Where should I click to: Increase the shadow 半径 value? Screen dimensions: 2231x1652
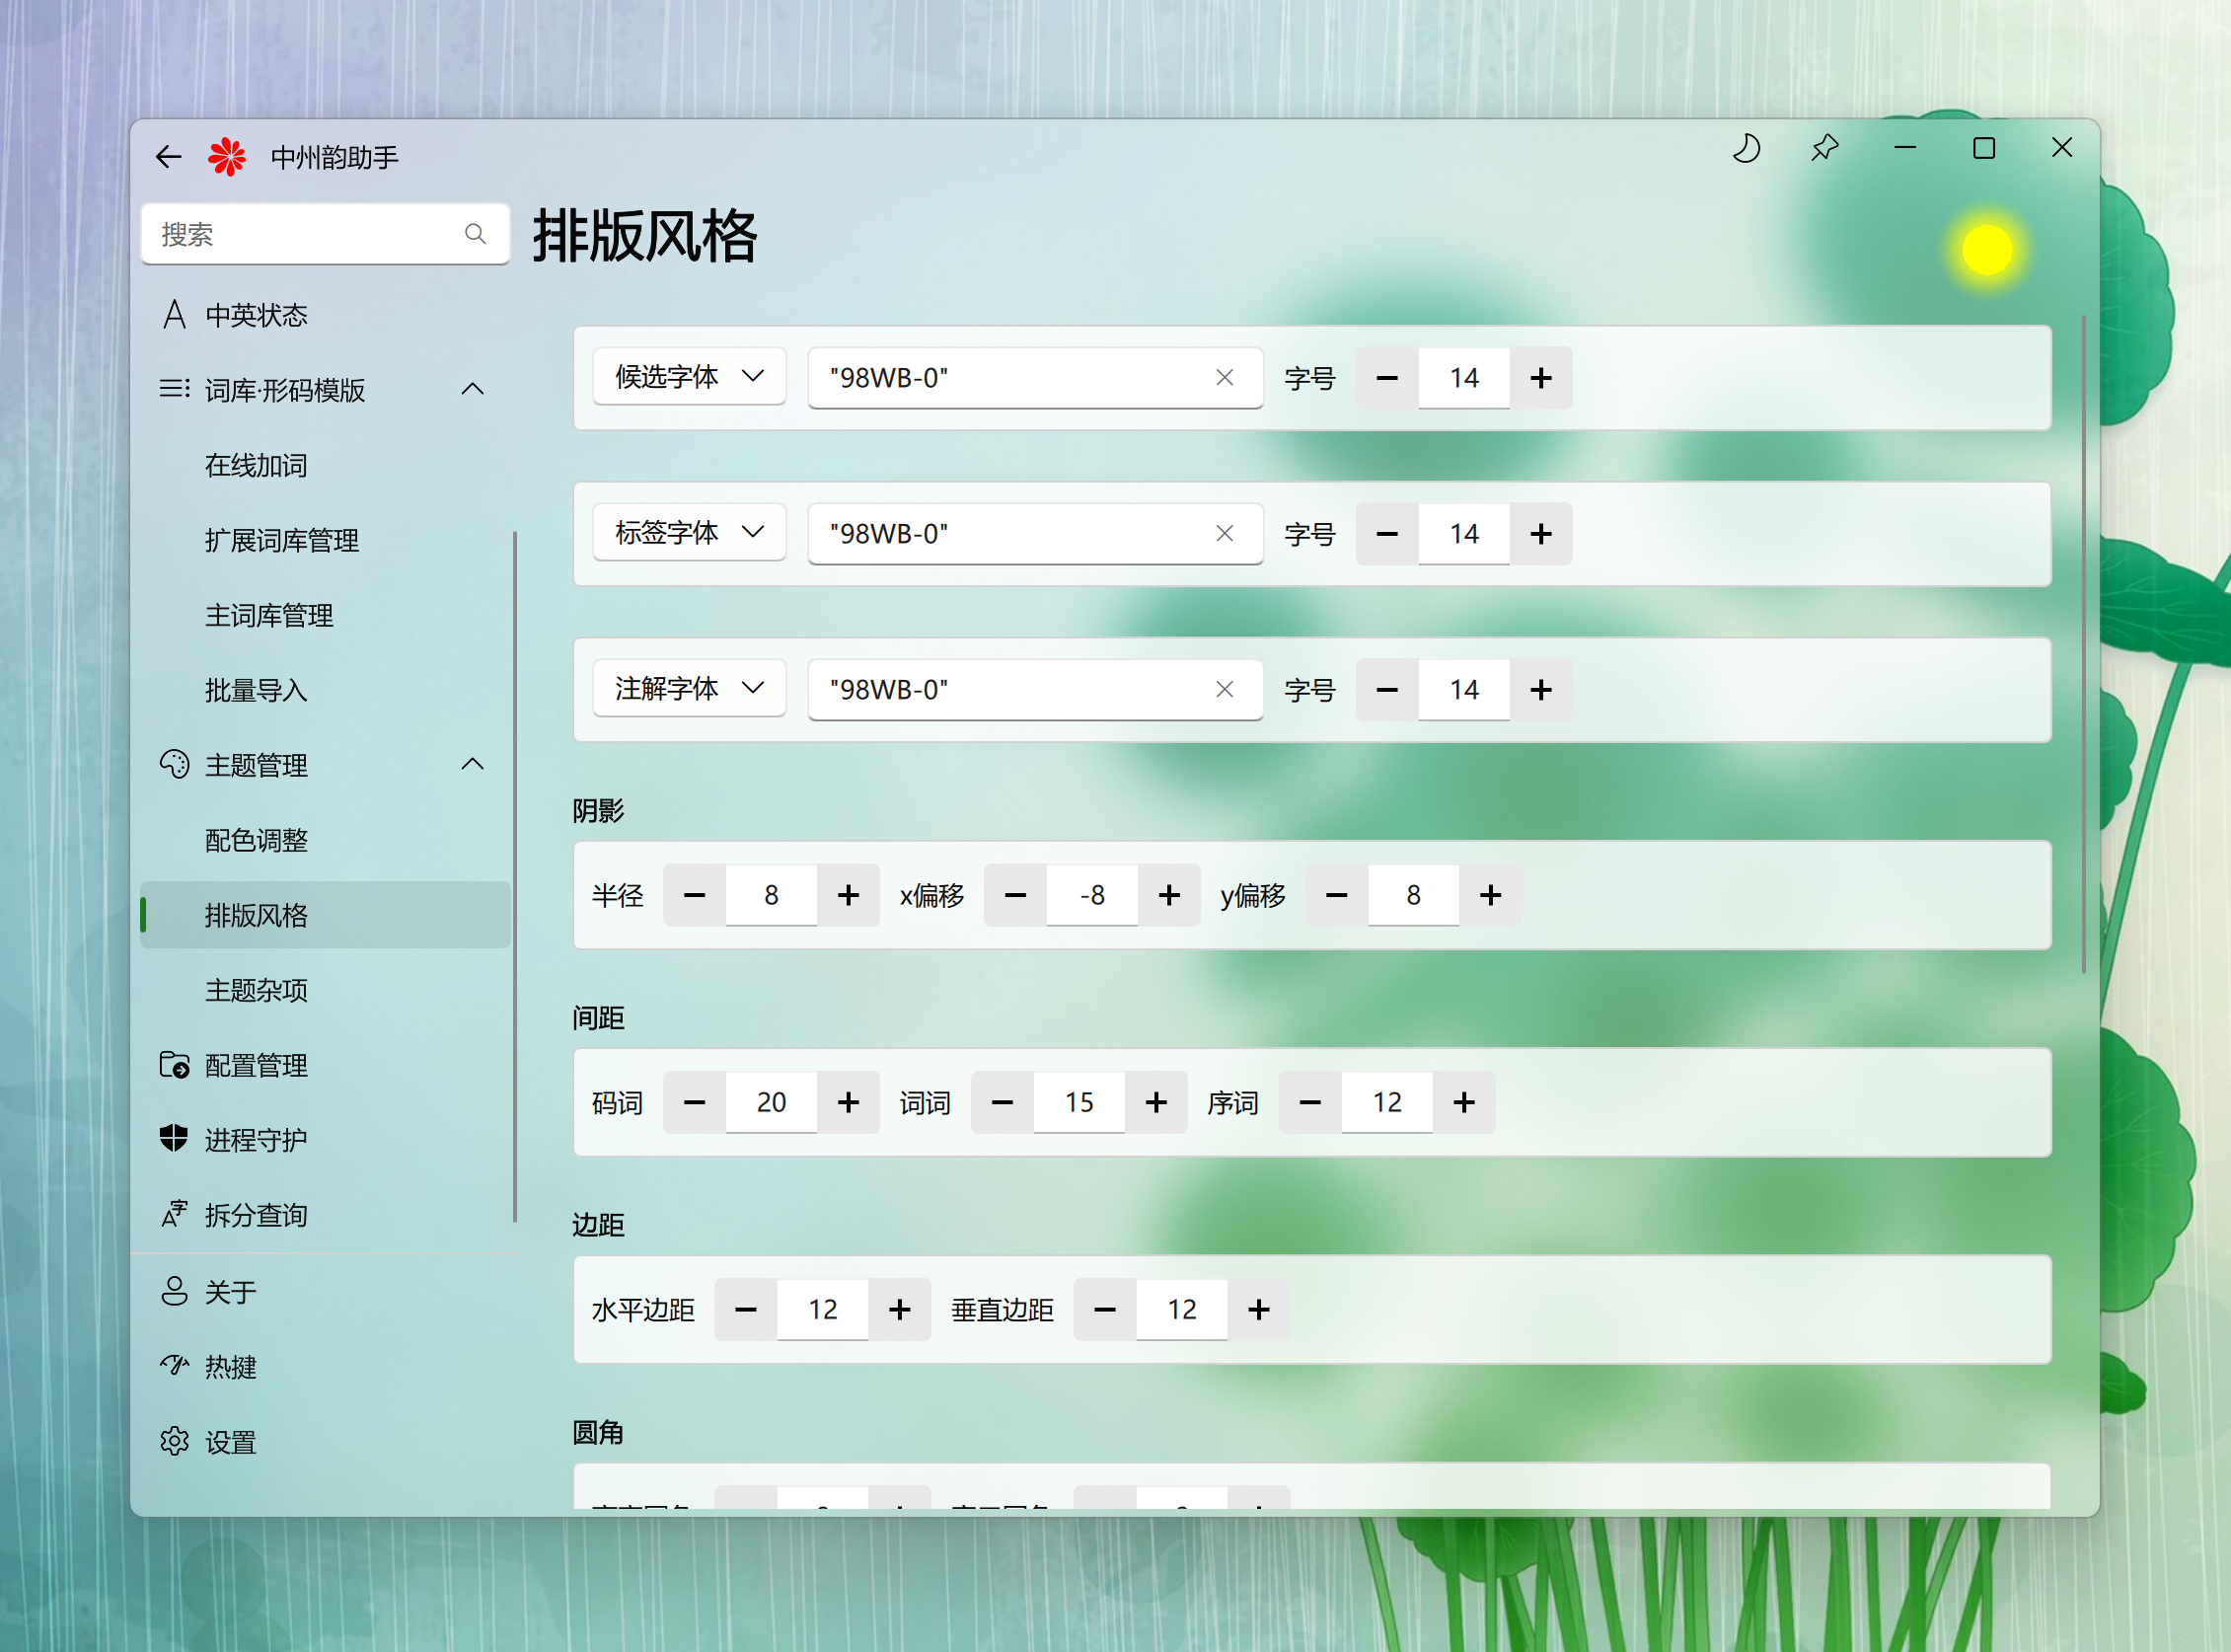(848, 895)
